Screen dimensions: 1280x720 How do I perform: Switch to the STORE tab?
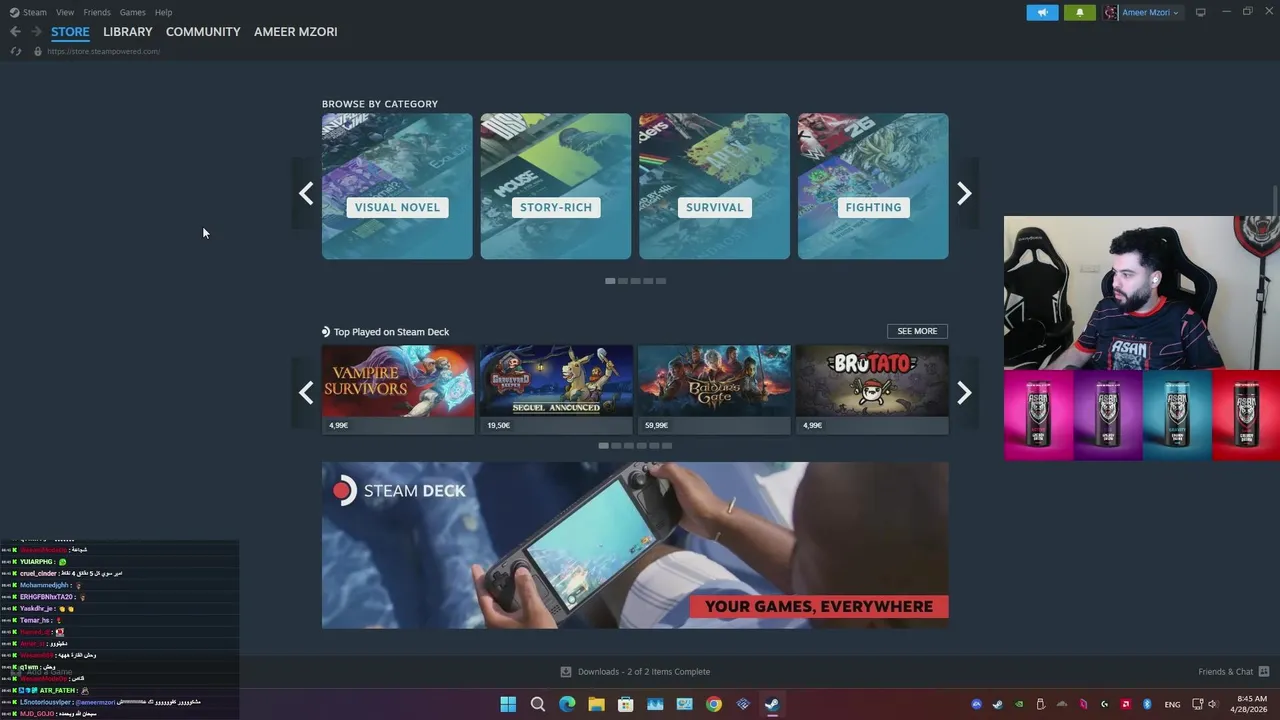(70, 32)
